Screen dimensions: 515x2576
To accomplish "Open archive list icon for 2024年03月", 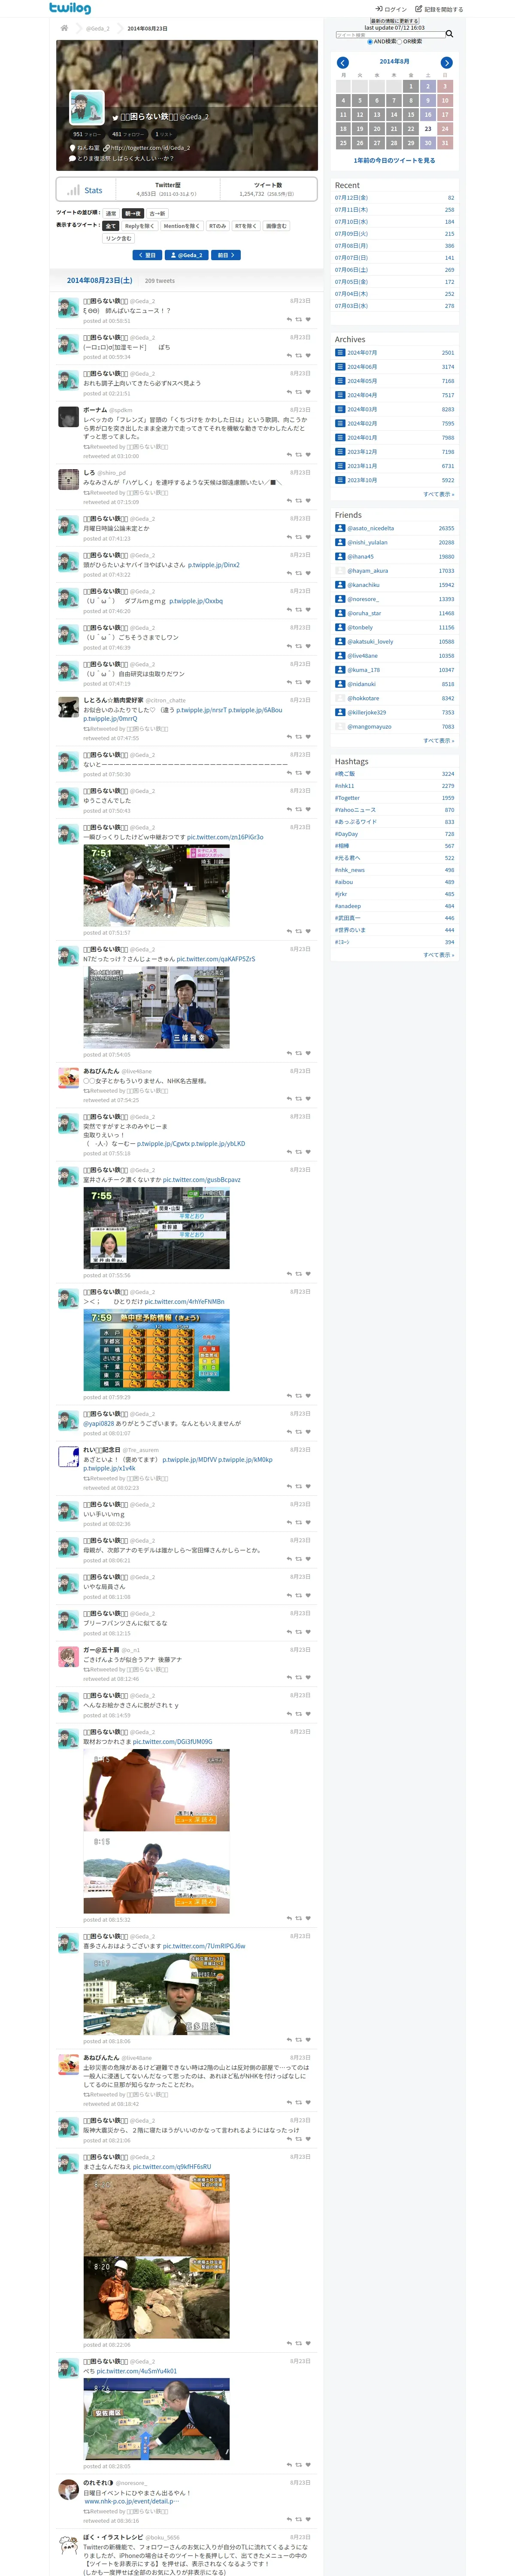I will pos(340,409).
